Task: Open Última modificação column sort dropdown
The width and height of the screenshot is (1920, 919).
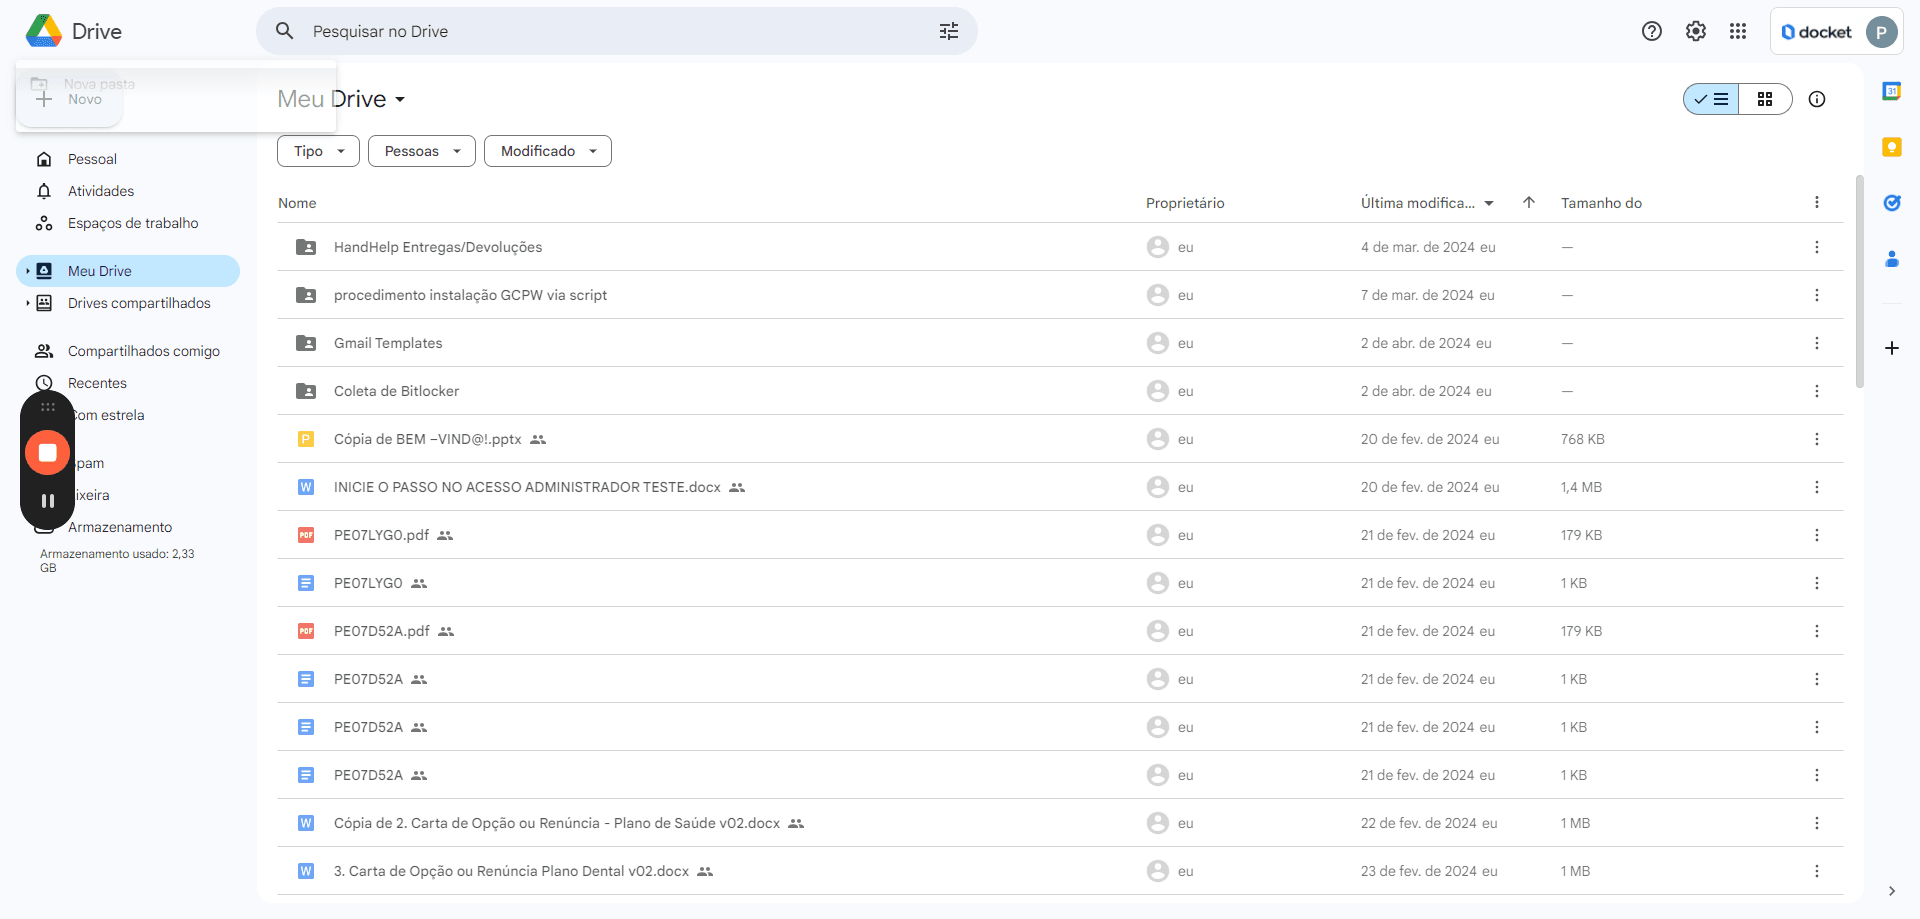Action: tap(1489, 203)
